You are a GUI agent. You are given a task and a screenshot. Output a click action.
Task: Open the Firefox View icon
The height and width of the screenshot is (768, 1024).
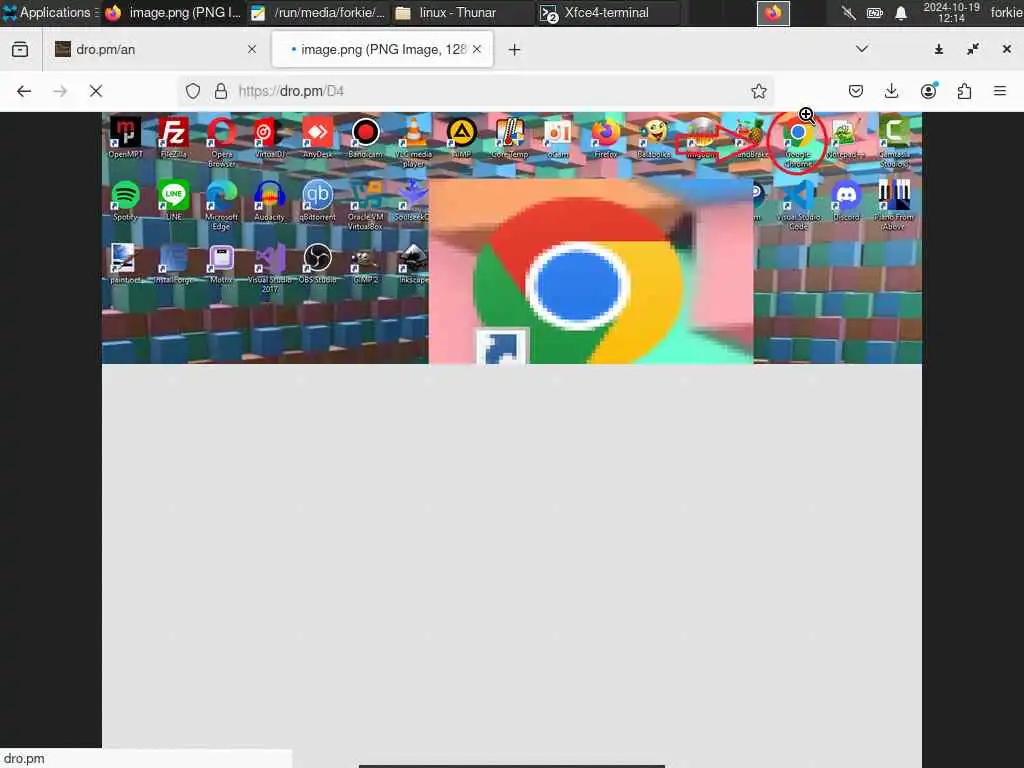[x=20, y=50]
